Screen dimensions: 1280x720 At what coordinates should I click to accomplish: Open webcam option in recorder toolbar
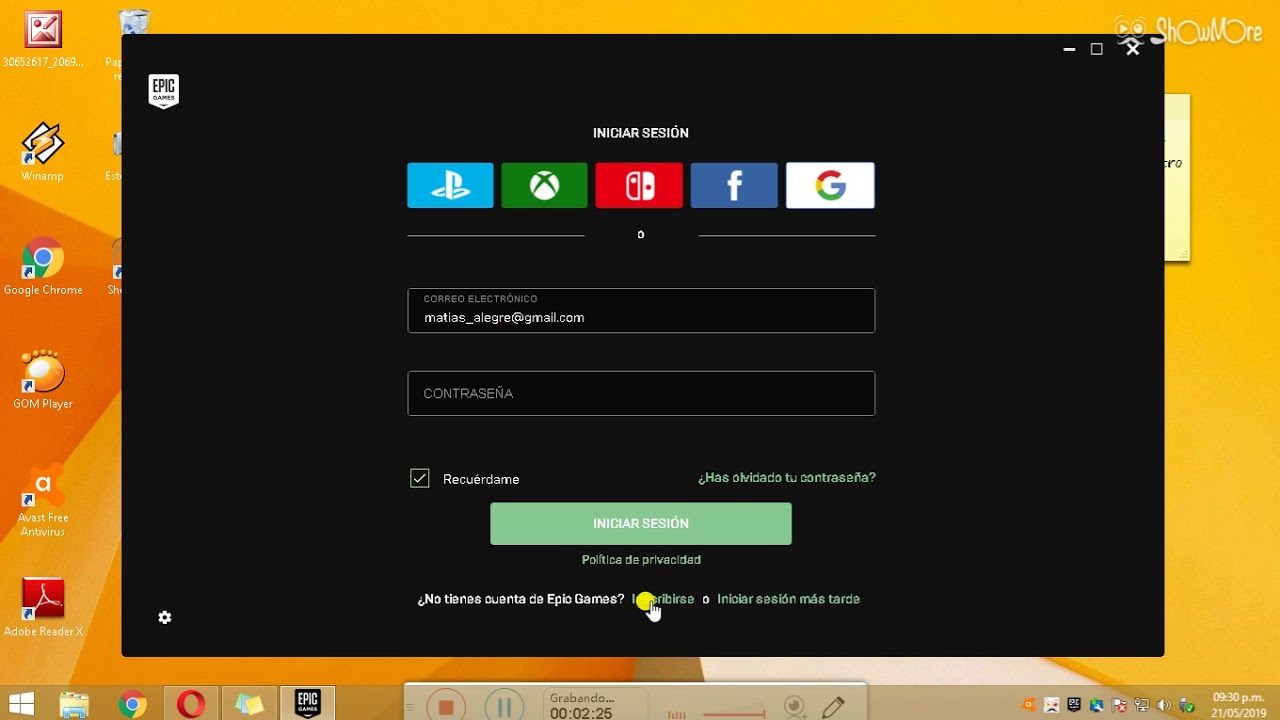tap(795, 707)
